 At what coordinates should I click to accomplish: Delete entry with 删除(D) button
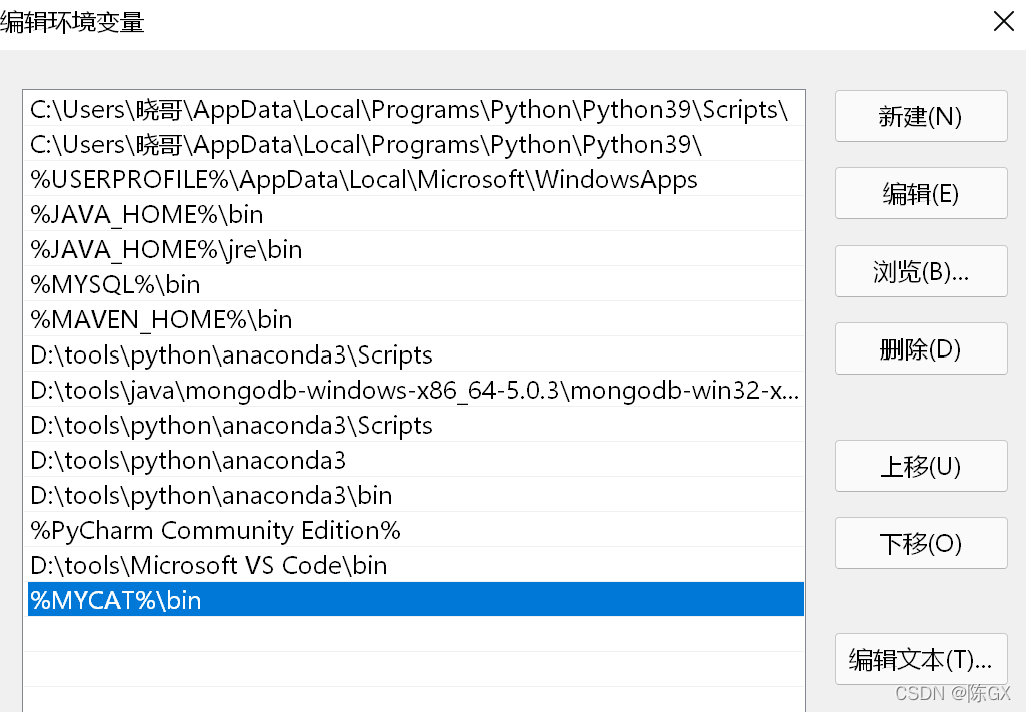[x=921, y=349]
